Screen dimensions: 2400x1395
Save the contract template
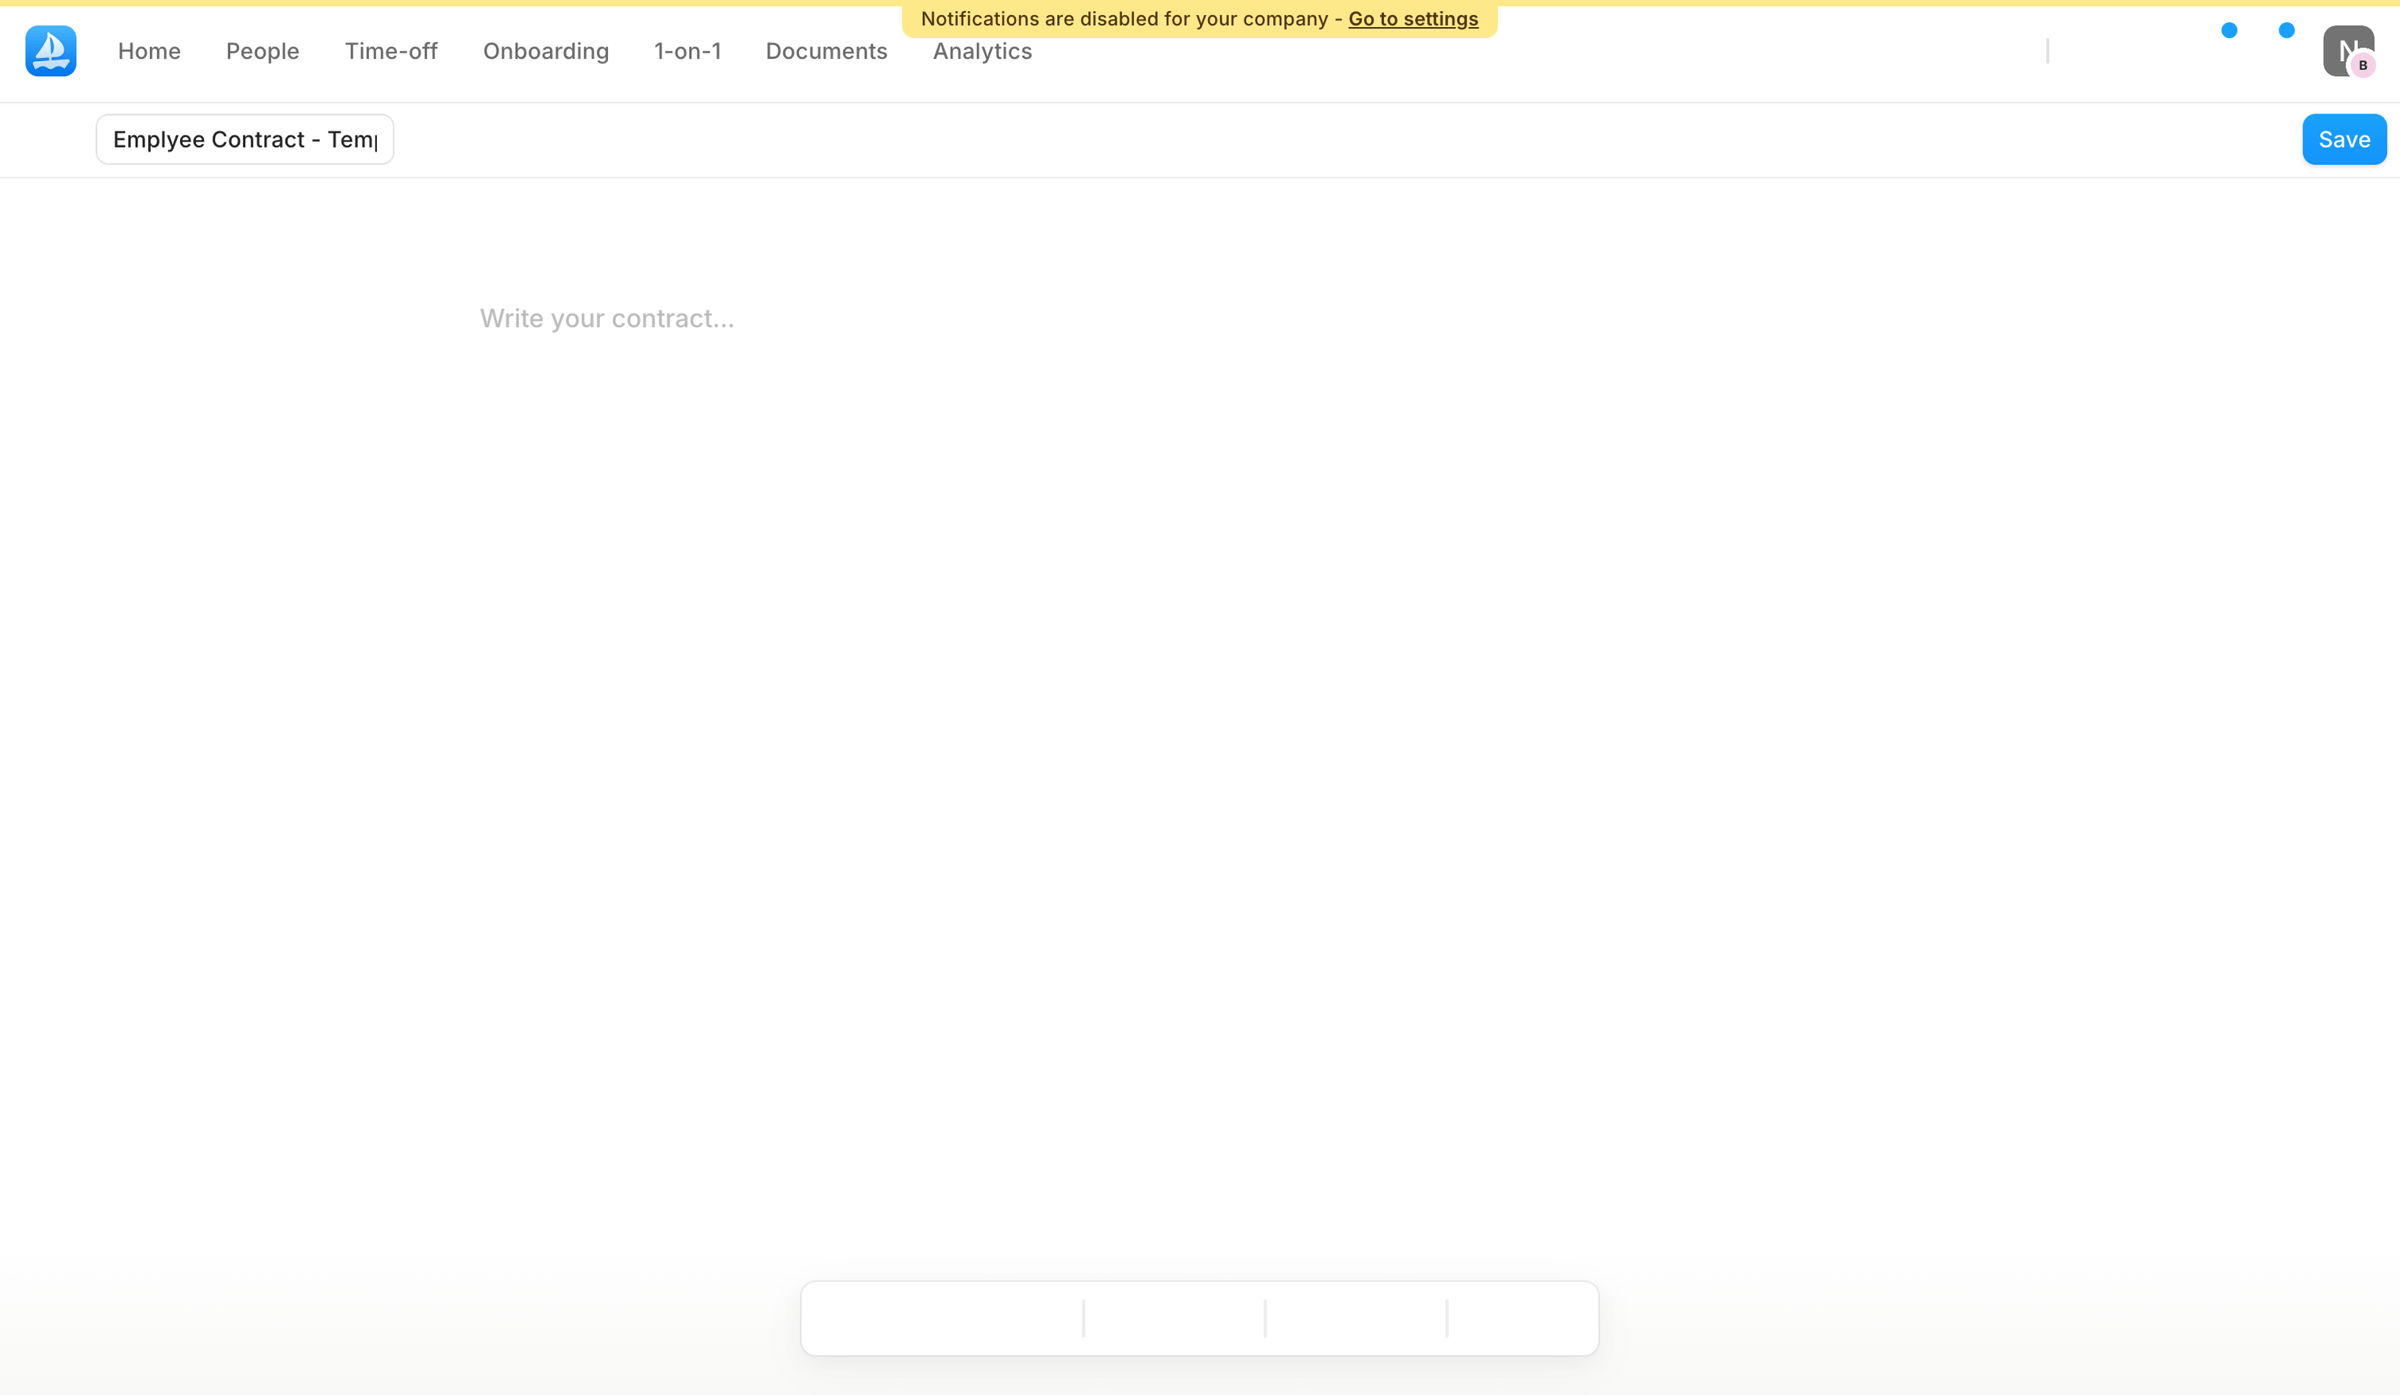pyautogui.click(x=2344, y=139)
